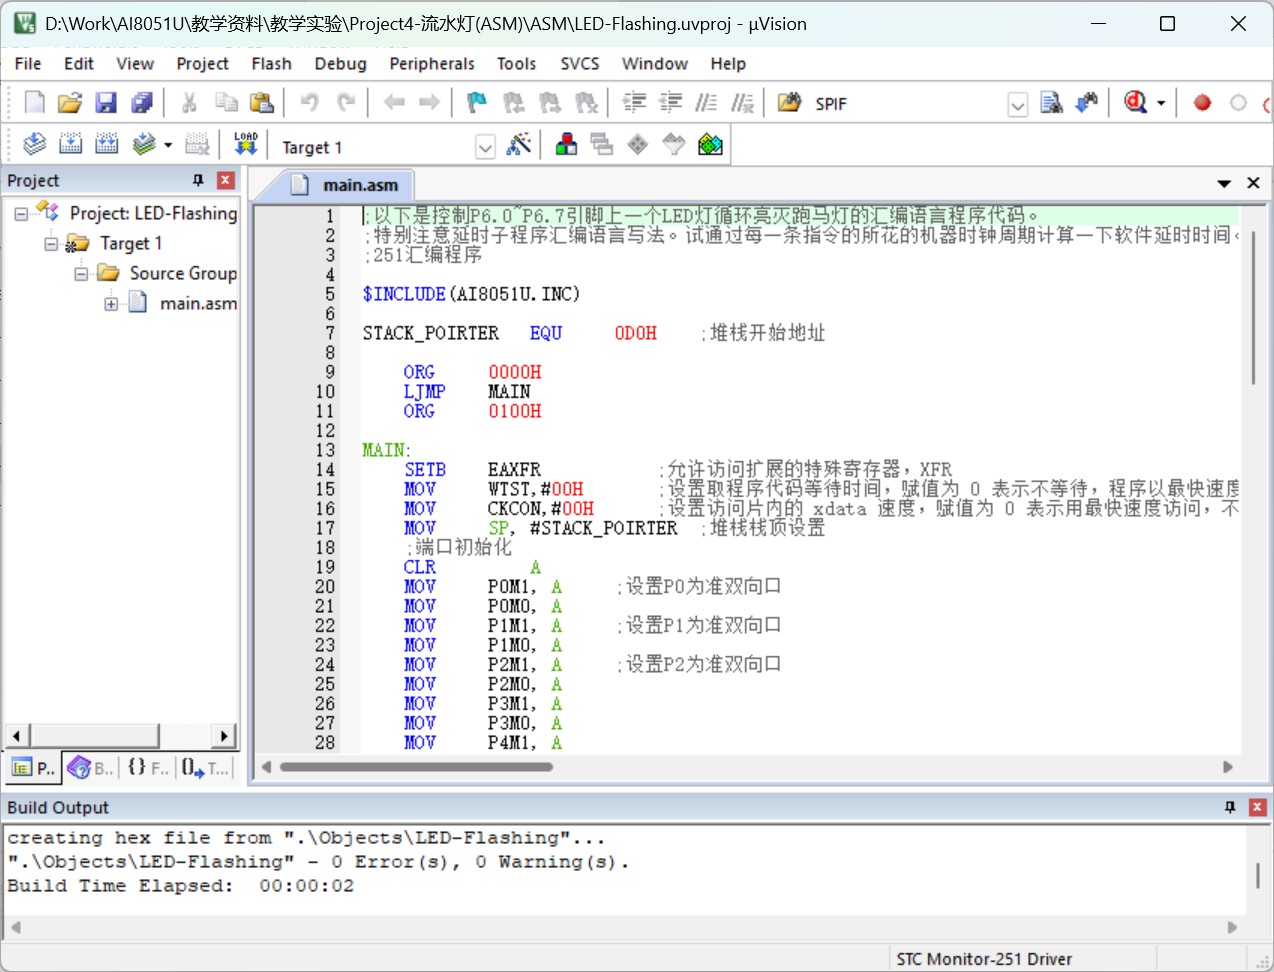Cut the selection with the scissors icon
Screen dimensions: 1274x972
pos(189,102)
